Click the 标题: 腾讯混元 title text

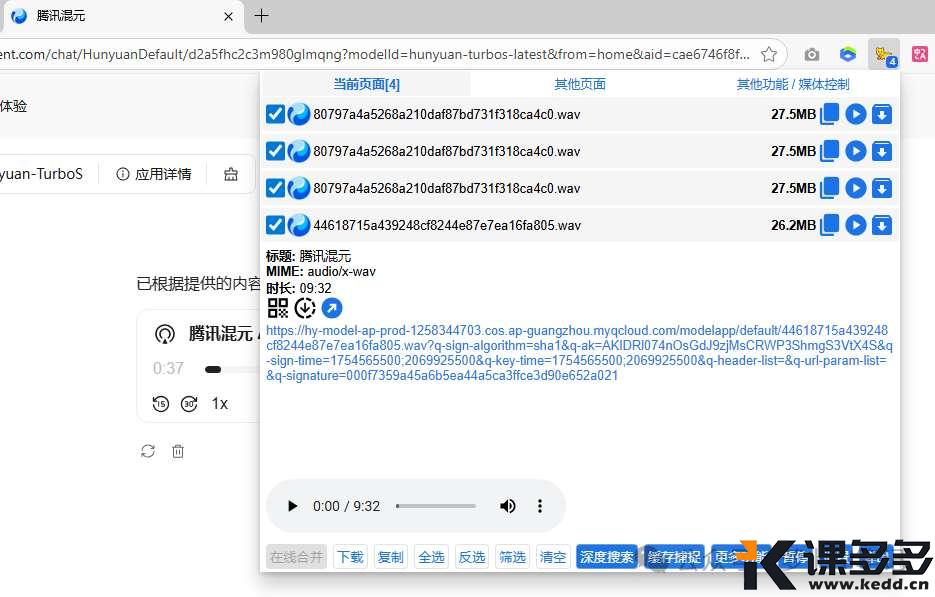click(x=309, y=256)
